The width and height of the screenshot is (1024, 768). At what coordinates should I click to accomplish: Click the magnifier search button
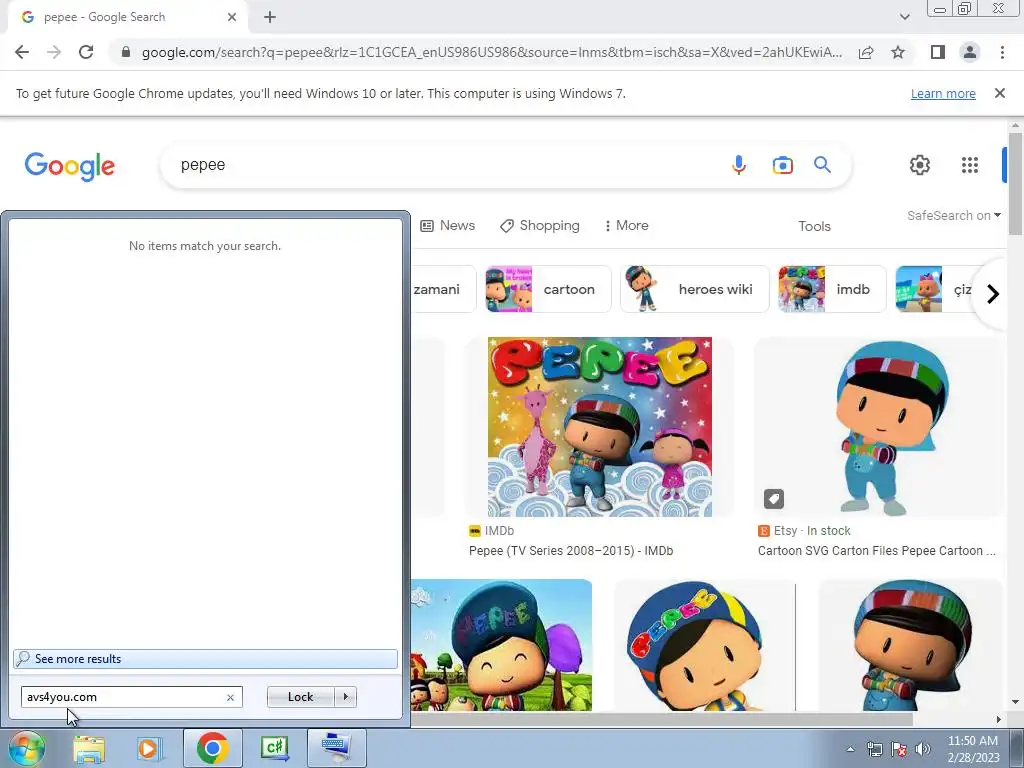(x=822, y=165)
